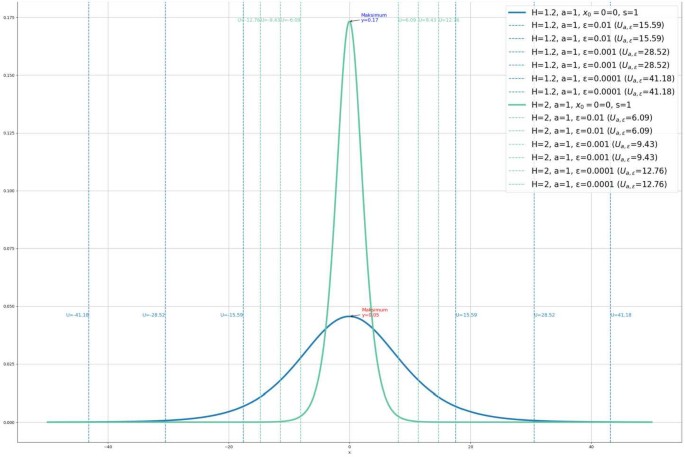Click the y-axis tick label "0.075"
This screenshot has width=685, height=457.
click(x=8, y=249)
